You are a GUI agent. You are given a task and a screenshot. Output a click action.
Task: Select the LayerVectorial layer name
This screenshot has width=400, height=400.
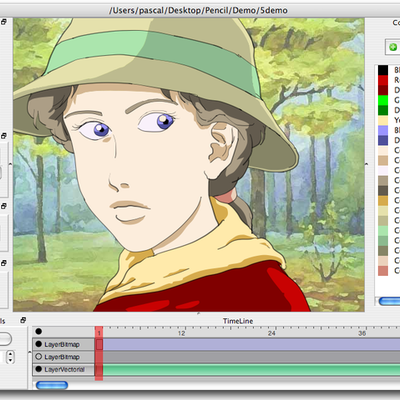click(65, 369)
